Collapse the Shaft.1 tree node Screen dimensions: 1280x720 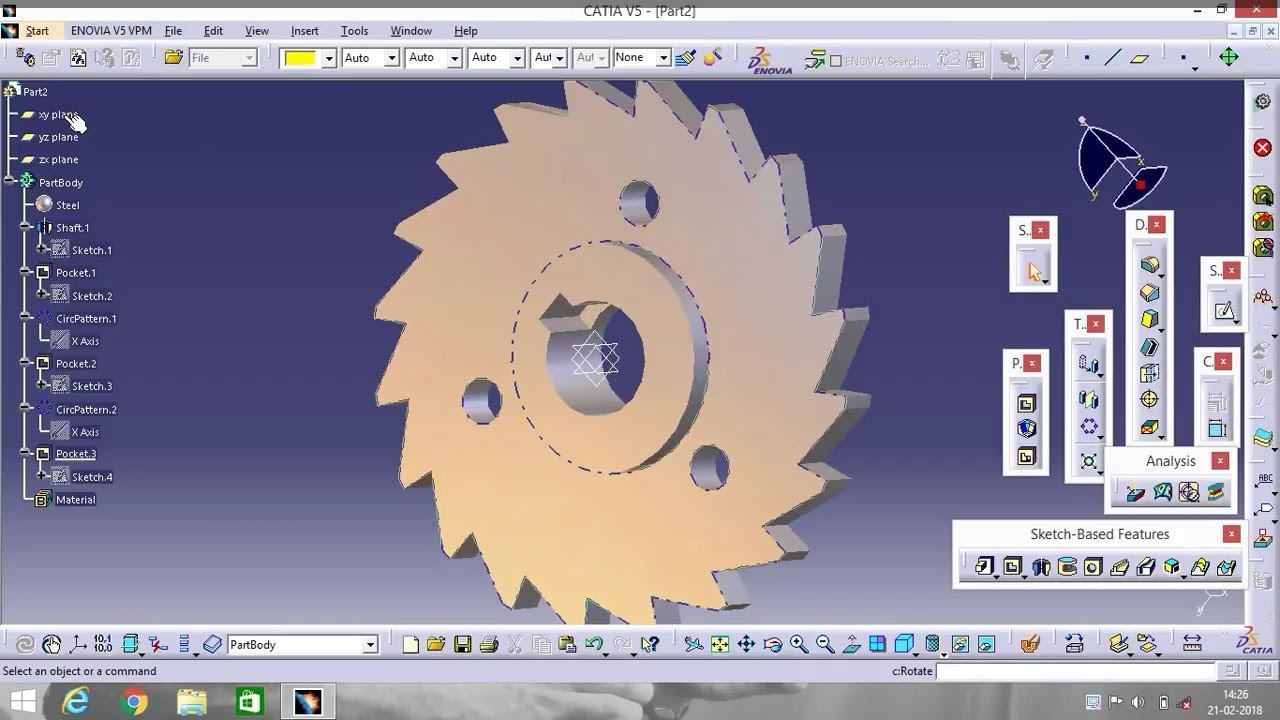coord(25,227)
